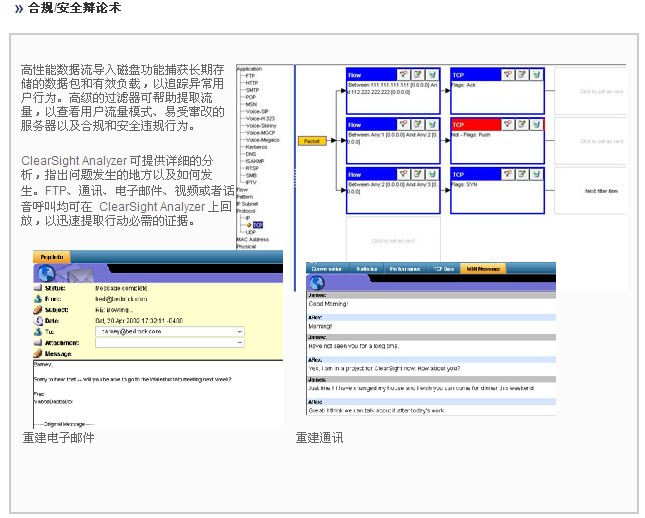Click the globe icon in the MSN message panel
The width and height of the screenshot is (645, 518).
click(x=317, y=283)
